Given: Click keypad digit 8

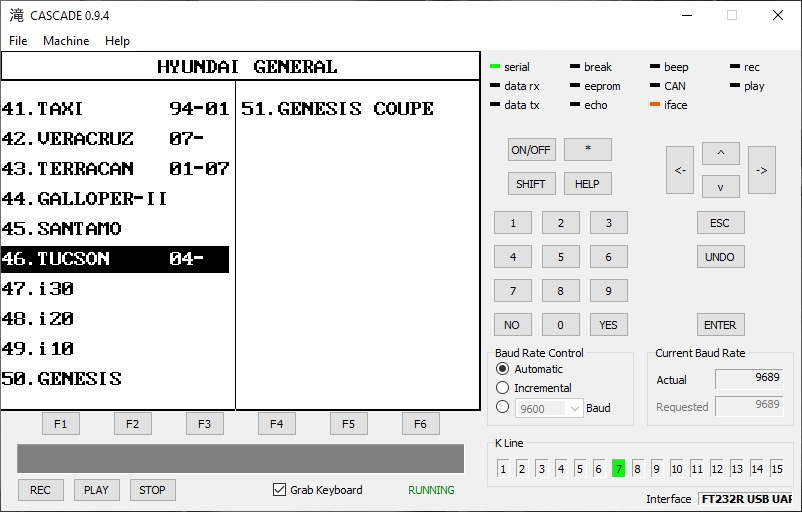Looking at the screenshot, I should (x=561, y=291).
